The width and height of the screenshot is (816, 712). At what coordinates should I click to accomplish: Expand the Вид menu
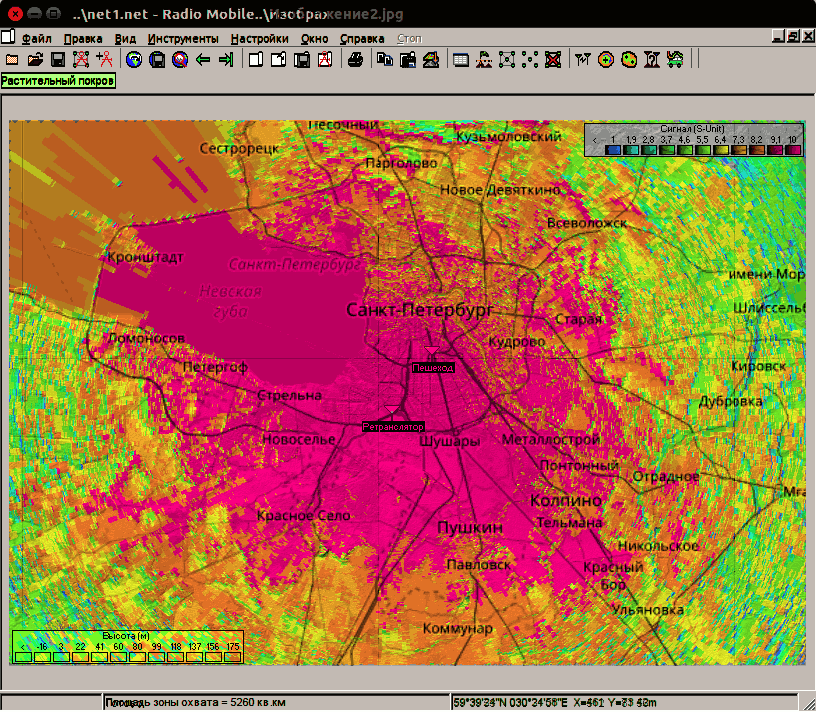[x=125, y=39]
